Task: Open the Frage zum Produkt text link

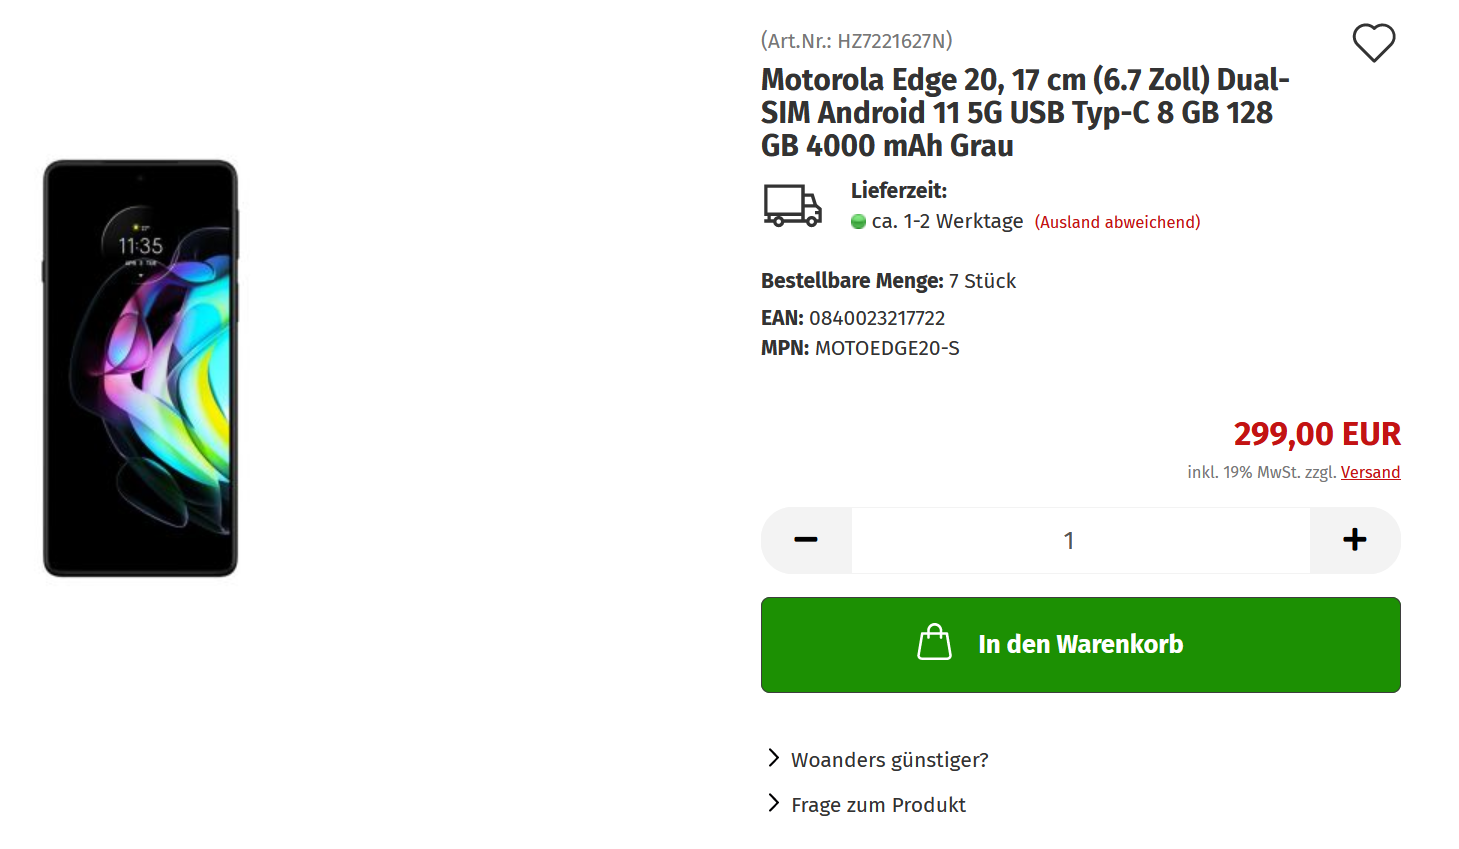Action: click(878, 805)
